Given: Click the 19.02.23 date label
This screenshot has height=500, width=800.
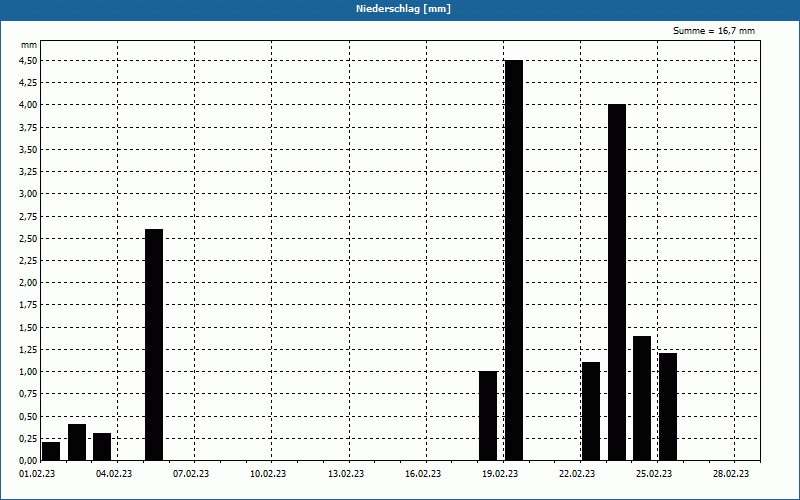Looking at the screenshot, I should [500, 474].
